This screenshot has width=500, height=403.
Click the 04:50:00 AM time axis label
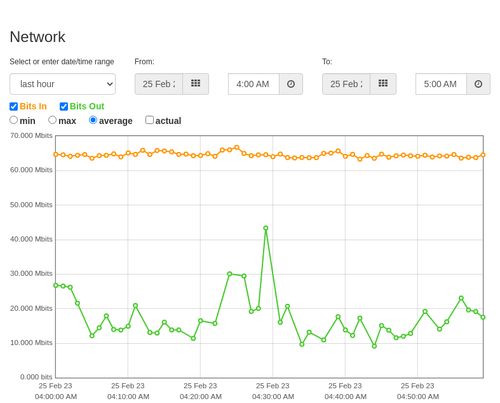418,397
